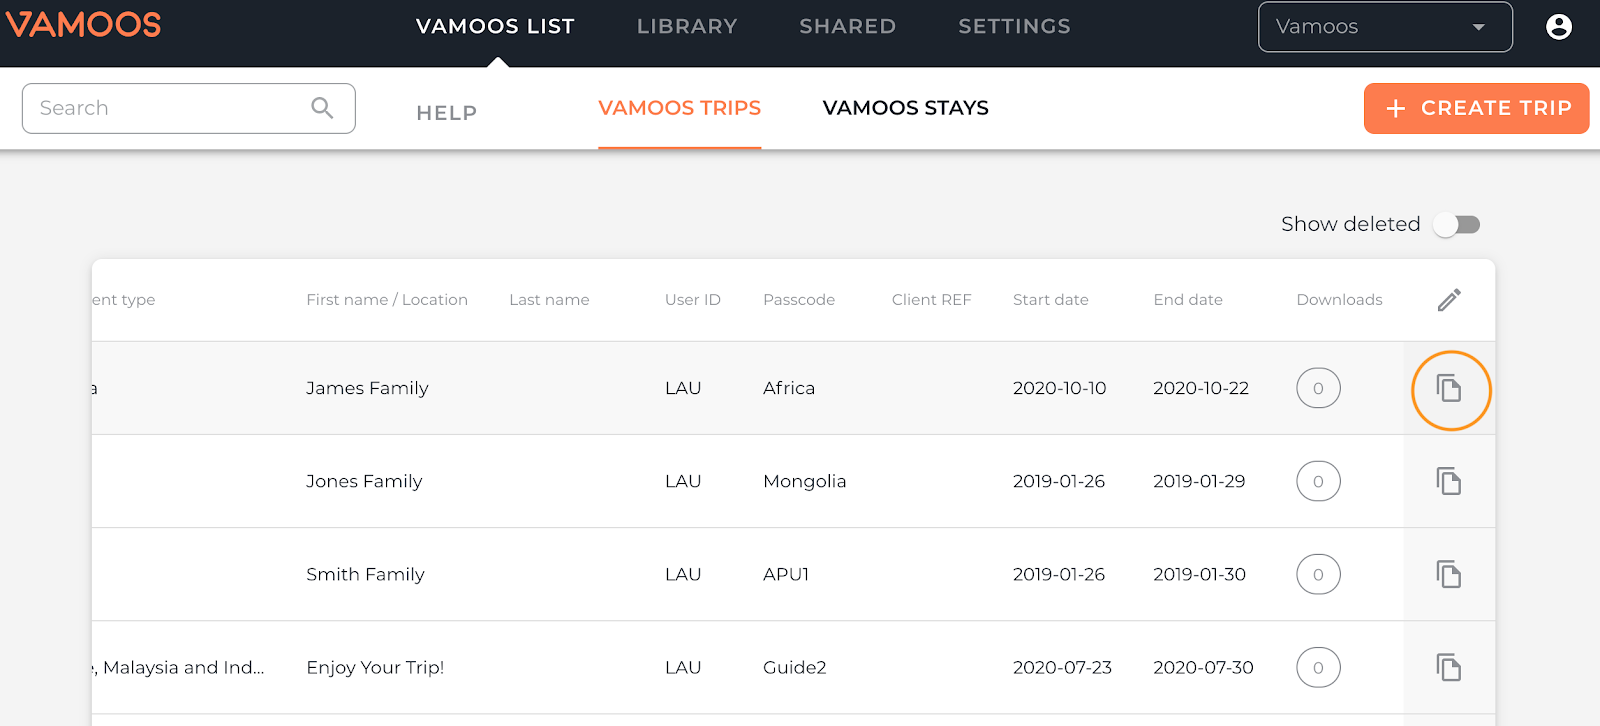
Task: View downloads badge for Jones Family
Action: pos(1318,481)
